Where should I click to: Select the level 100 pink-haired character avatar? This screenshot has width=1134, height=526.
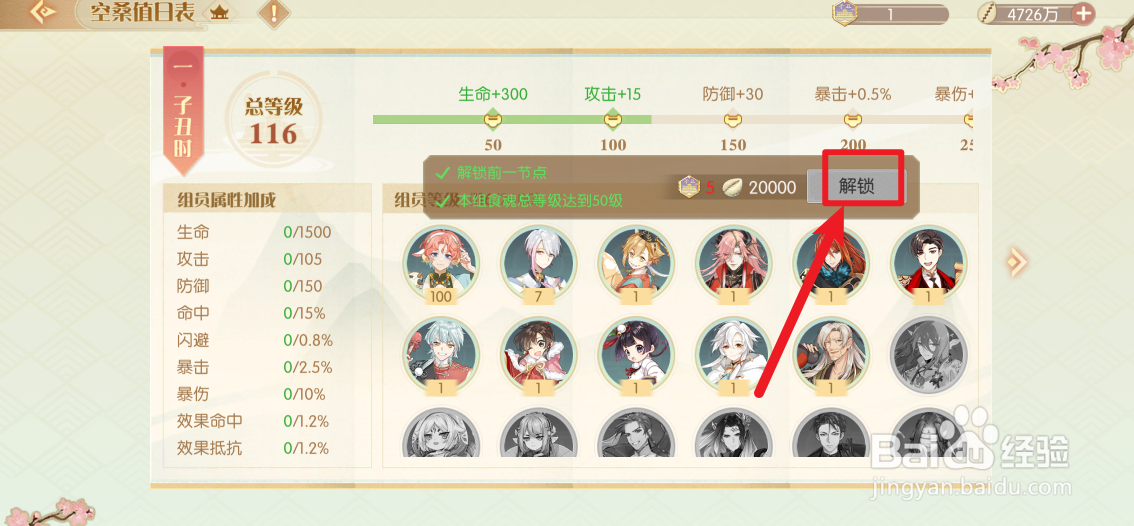coord(440,262)
